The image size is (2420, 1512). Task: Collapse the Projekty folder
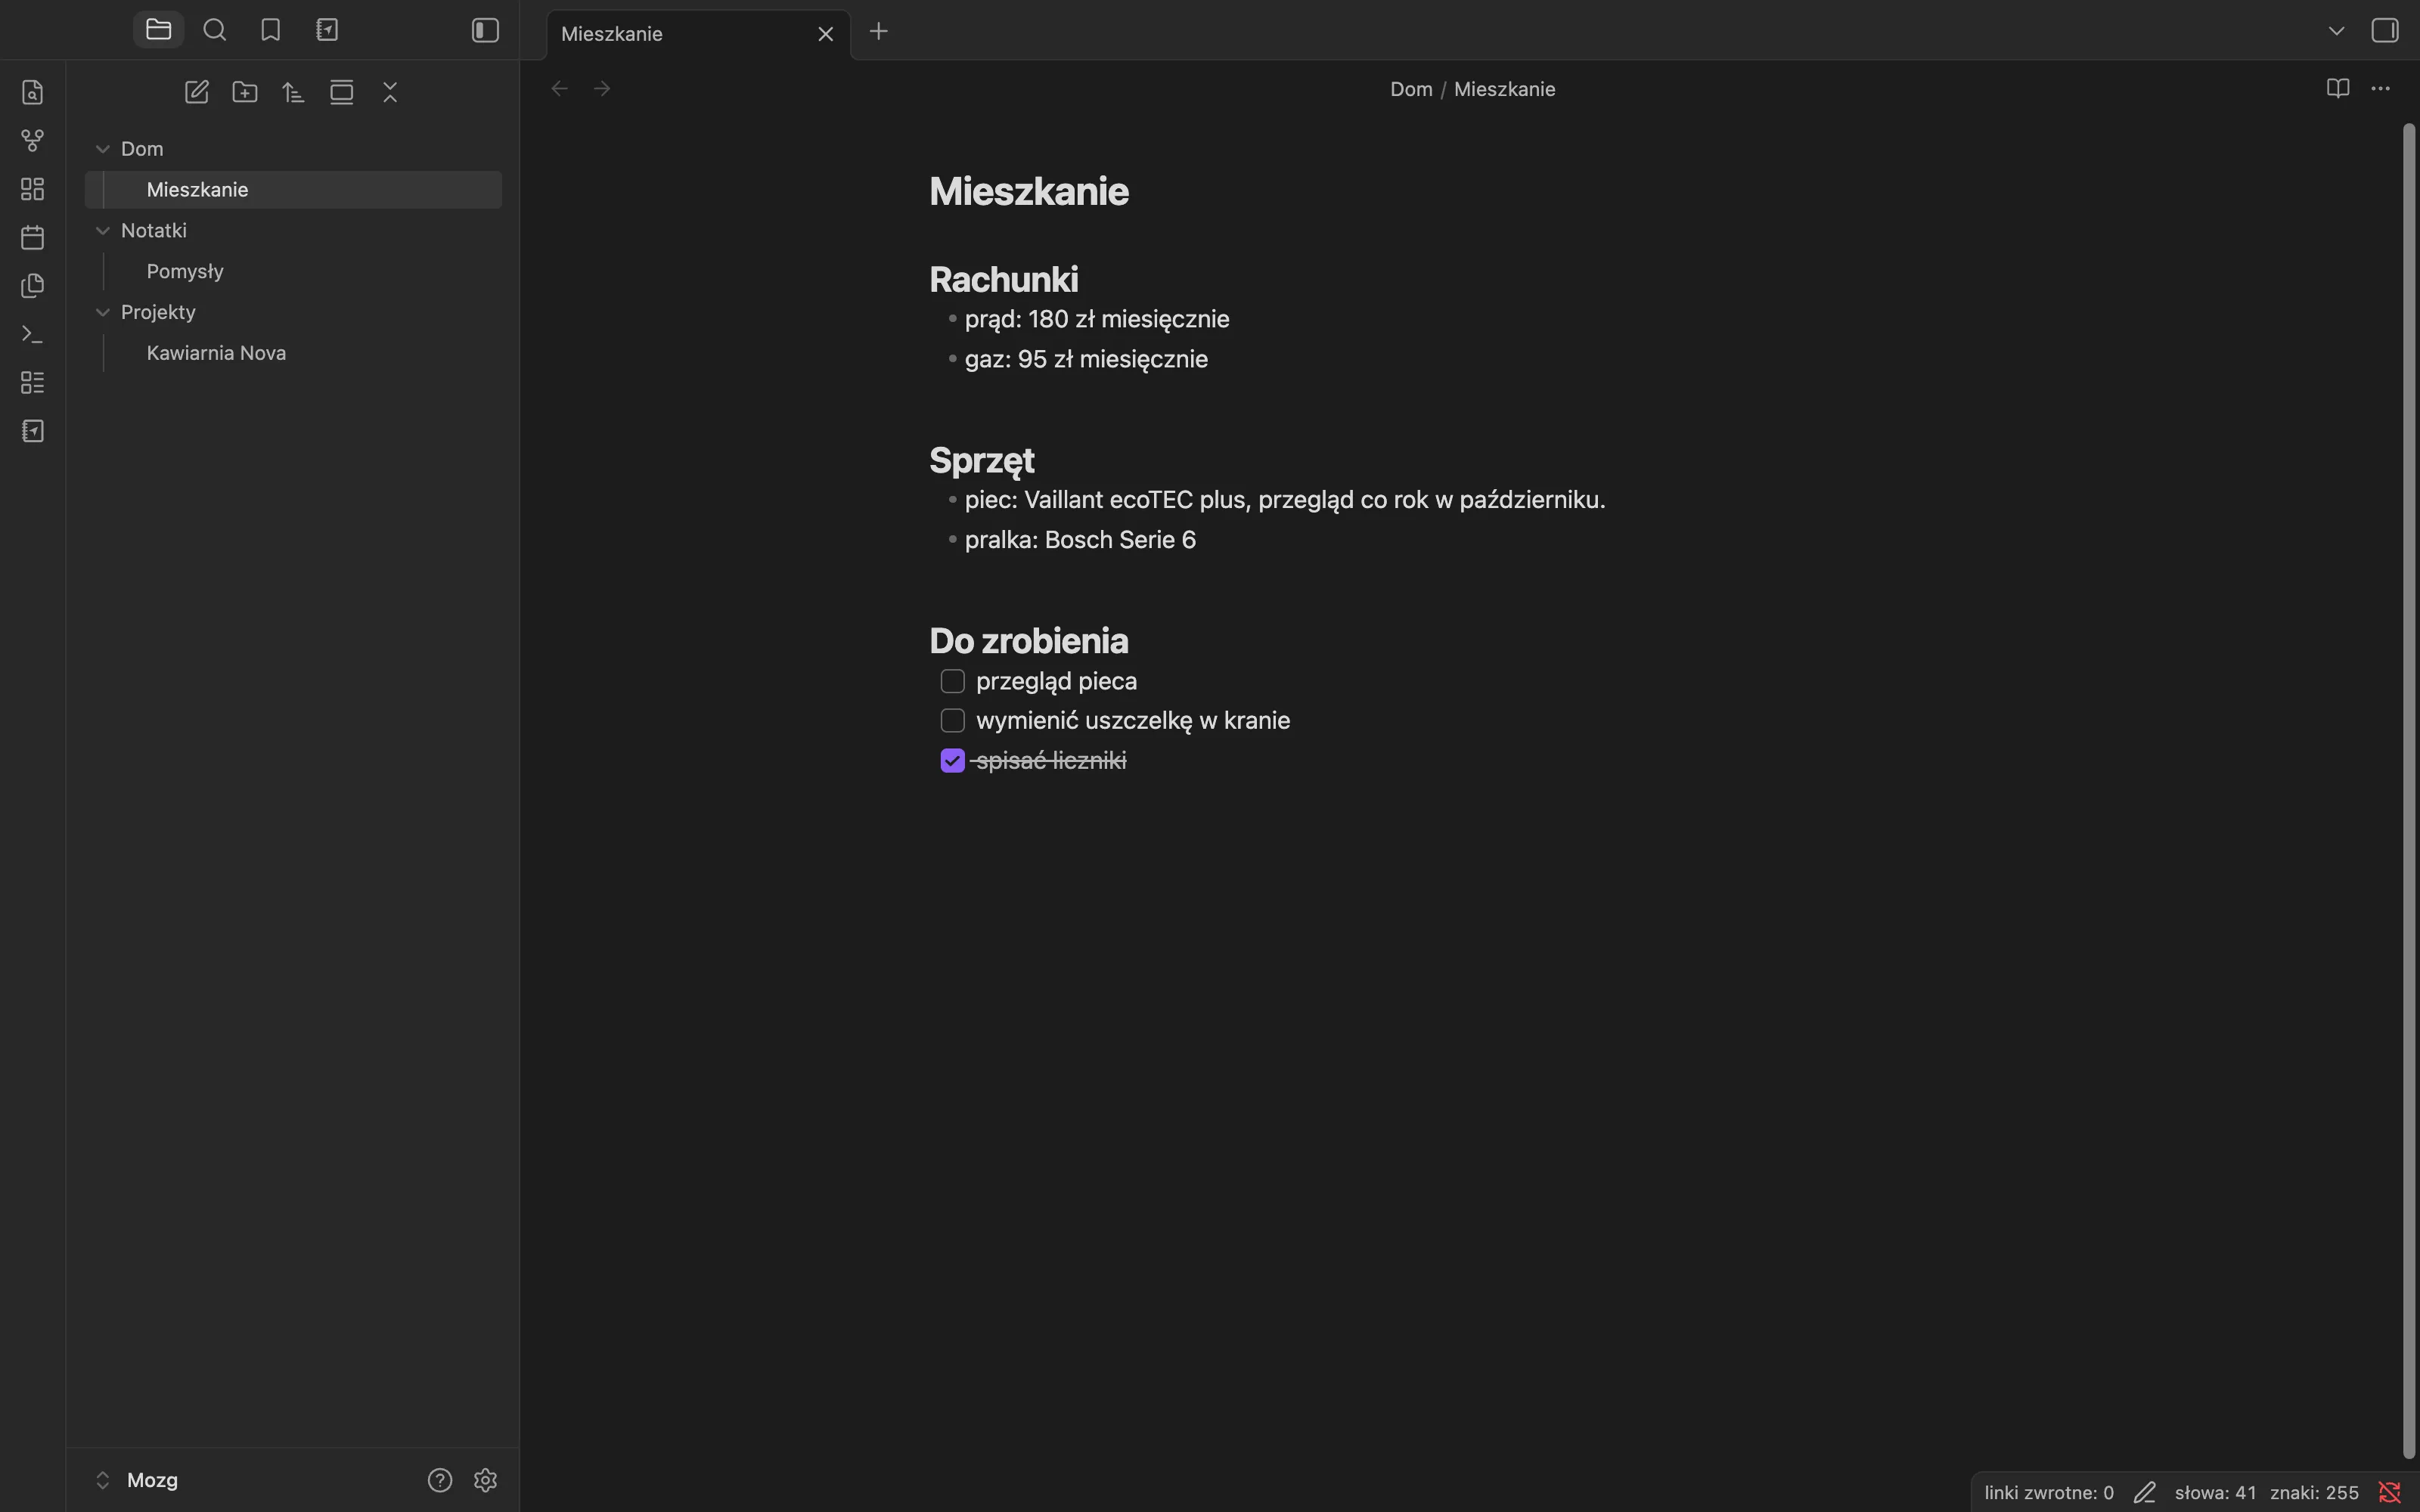pyautogui.click(x=102, y=312)
